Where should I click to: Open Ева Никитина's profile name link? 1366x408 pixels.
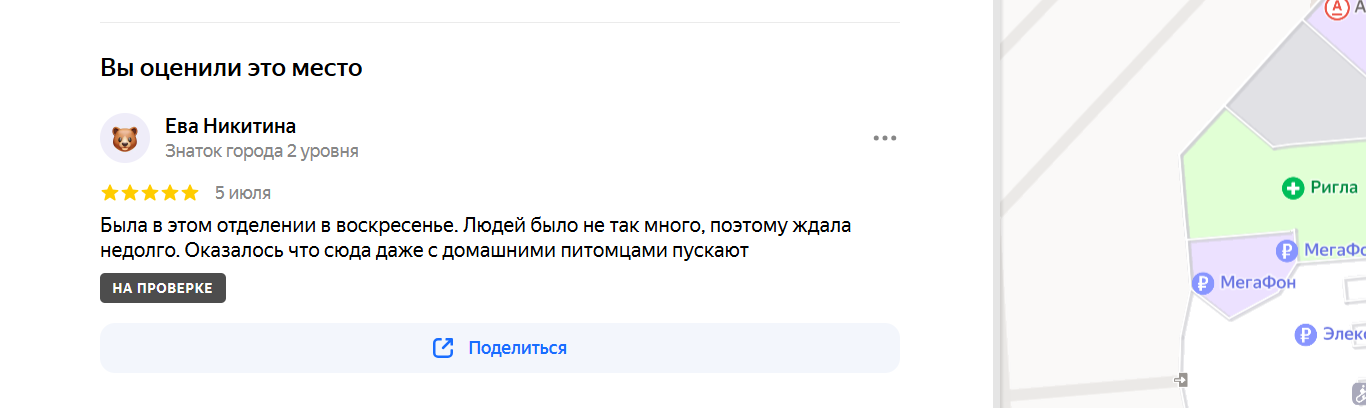click(230, 126)
